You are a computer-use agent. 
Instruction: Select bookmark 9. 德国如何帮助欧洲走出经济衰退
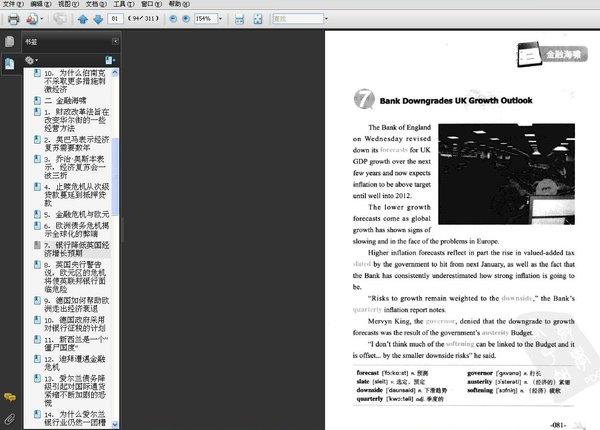tap(77, 304)
